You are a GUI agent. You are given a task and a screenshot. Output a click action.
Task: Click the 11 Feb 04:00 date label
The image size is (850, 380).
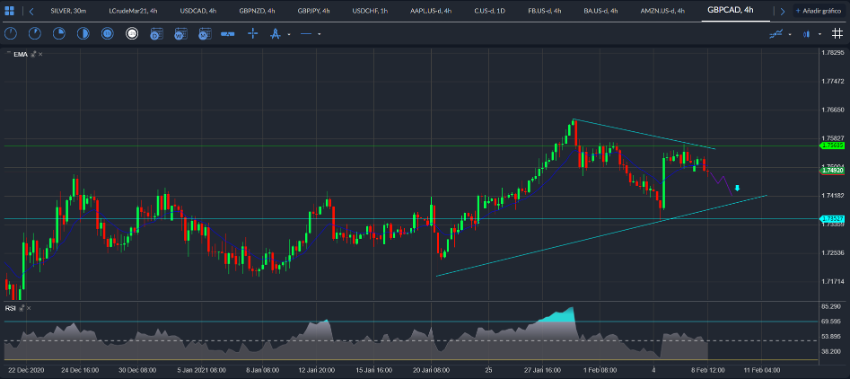pyautogui.click(x=762, y=370)
